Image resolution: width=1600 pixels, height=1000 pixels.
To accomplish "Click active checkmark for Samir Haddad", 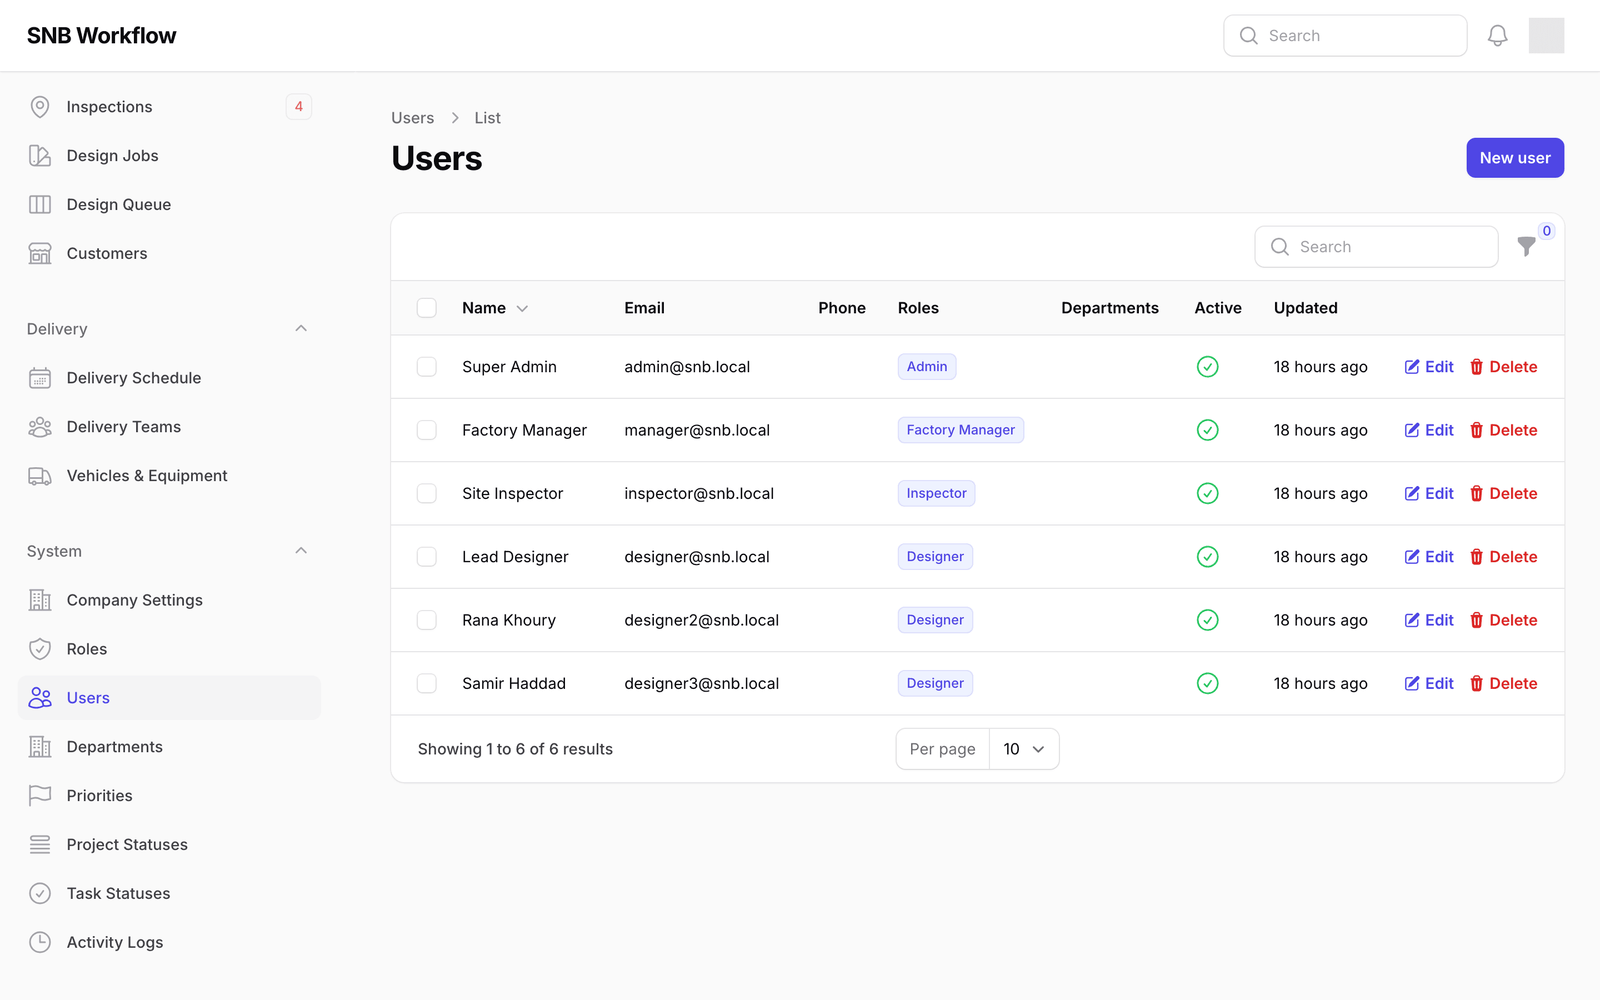I will tap(1207, 684).
